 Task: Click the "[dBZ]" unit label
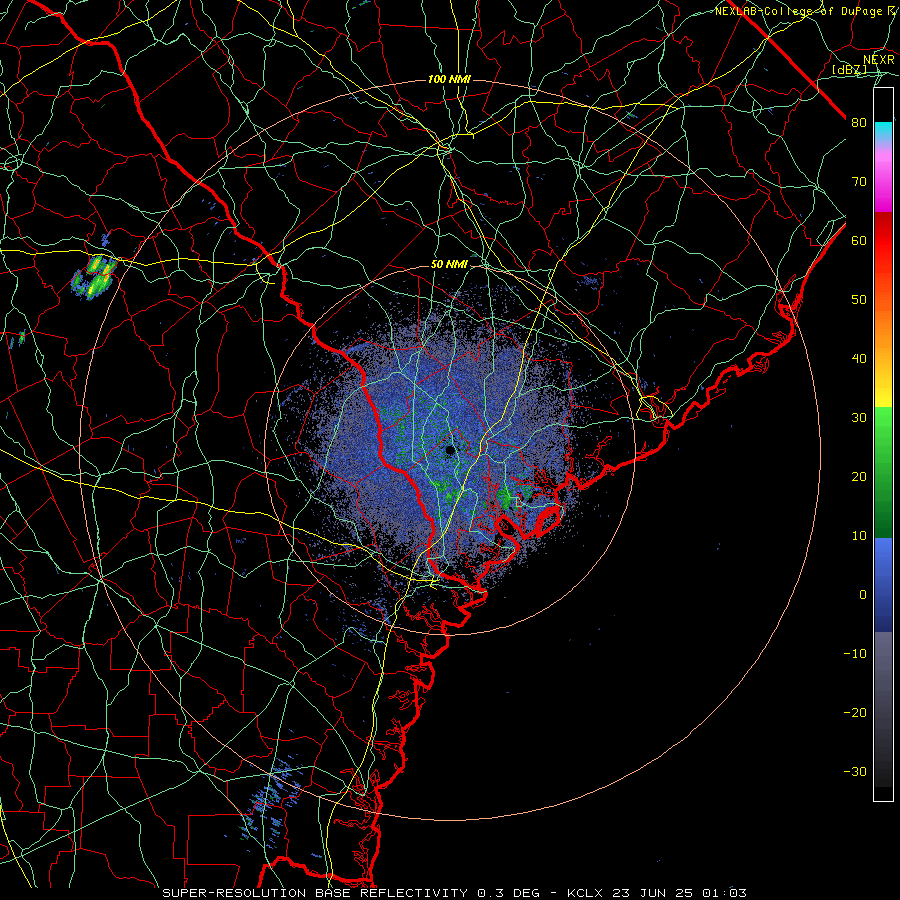coord(849,70)
